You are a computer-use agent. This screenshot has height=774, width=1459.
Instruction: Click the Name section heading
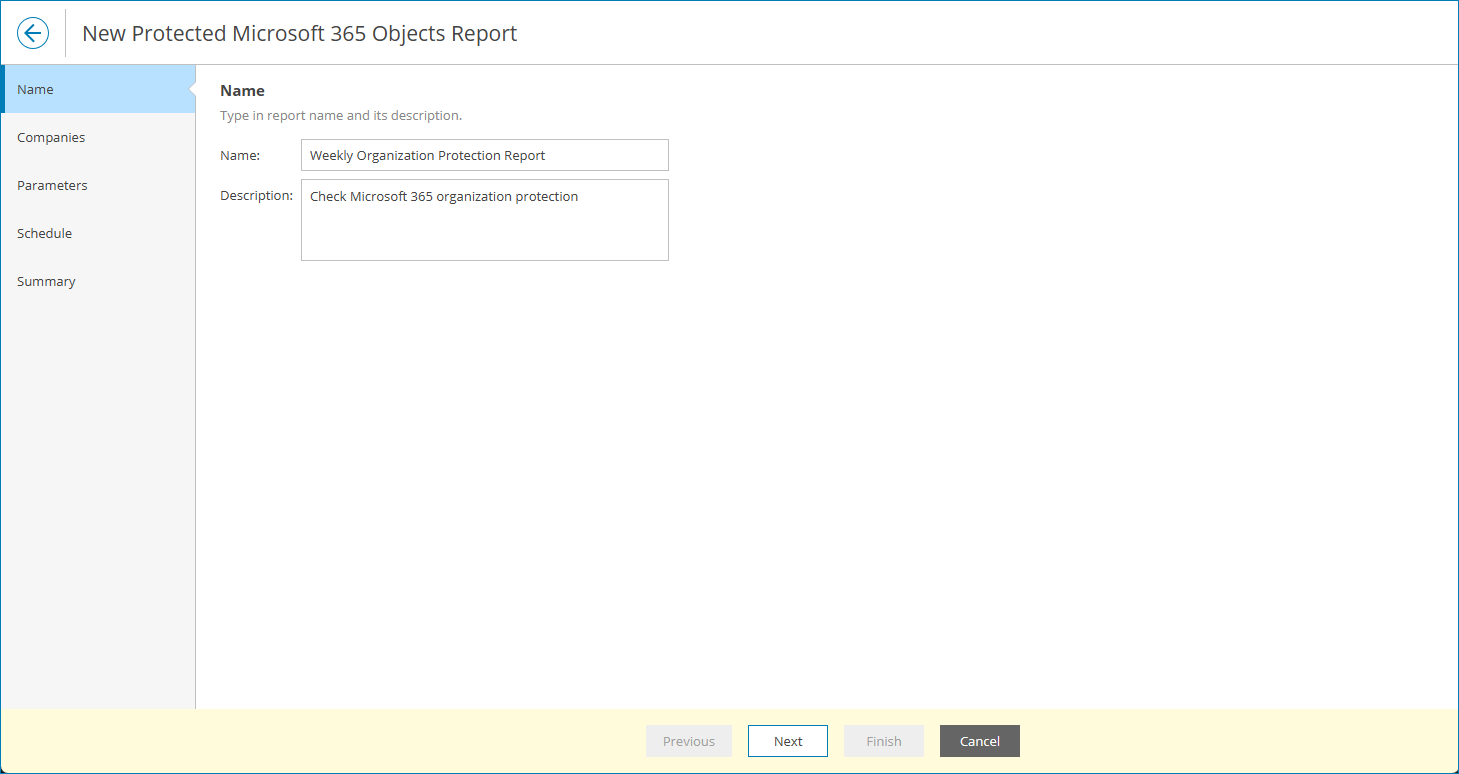click(x=242, y=90)
